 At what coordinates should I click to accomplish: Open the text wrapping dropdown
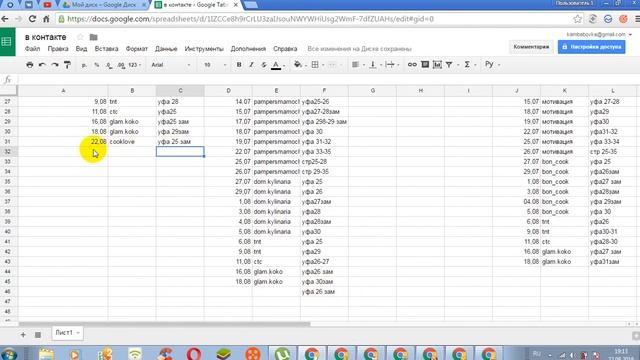(x=392, y=64)
